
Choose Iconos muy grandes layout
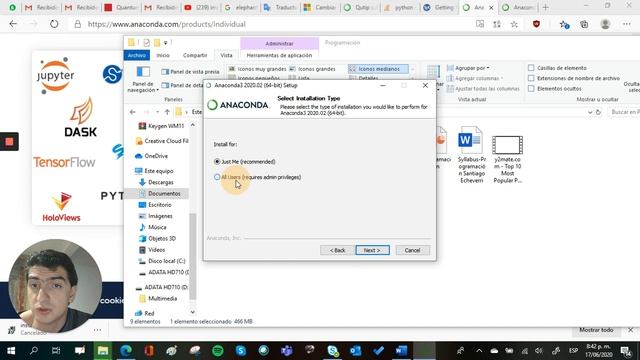(x=258, y=69)
